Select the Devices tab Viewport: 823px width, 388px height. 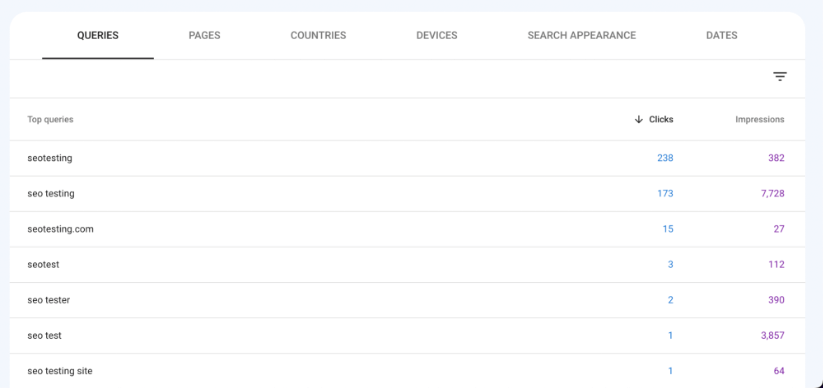437,36
